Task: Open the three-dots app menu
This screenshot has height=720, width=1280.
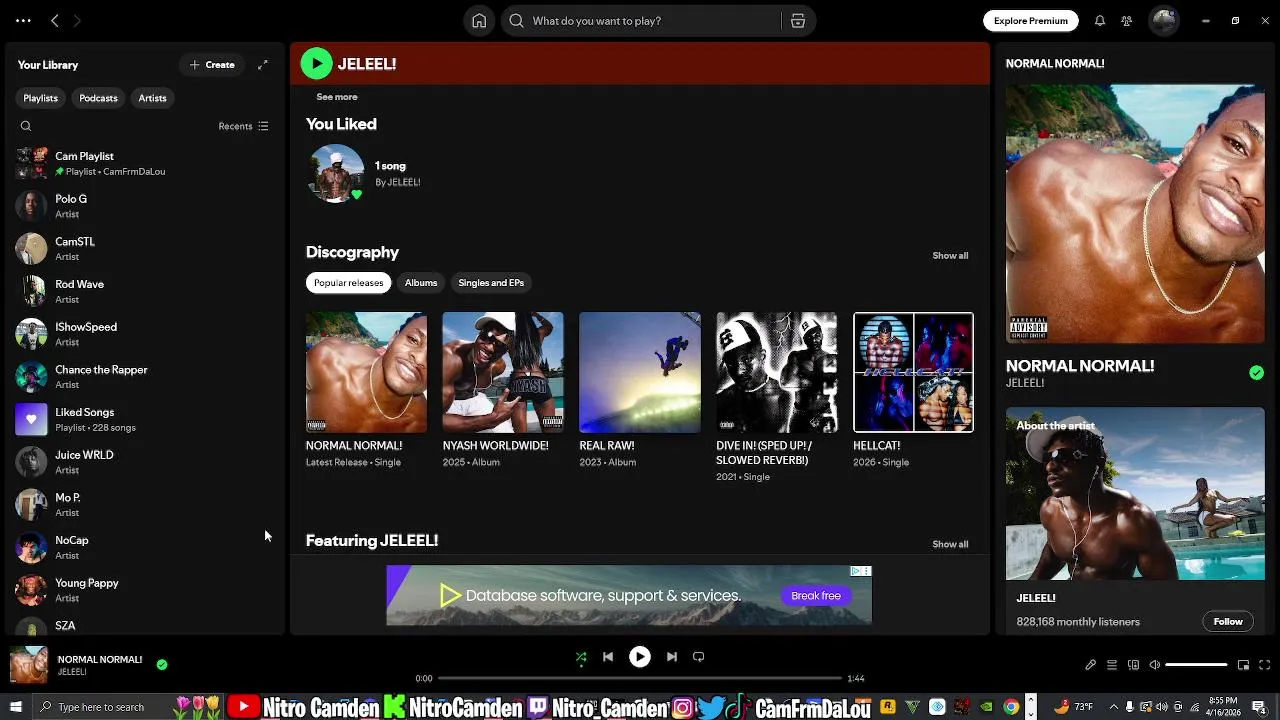Action: 23,21
